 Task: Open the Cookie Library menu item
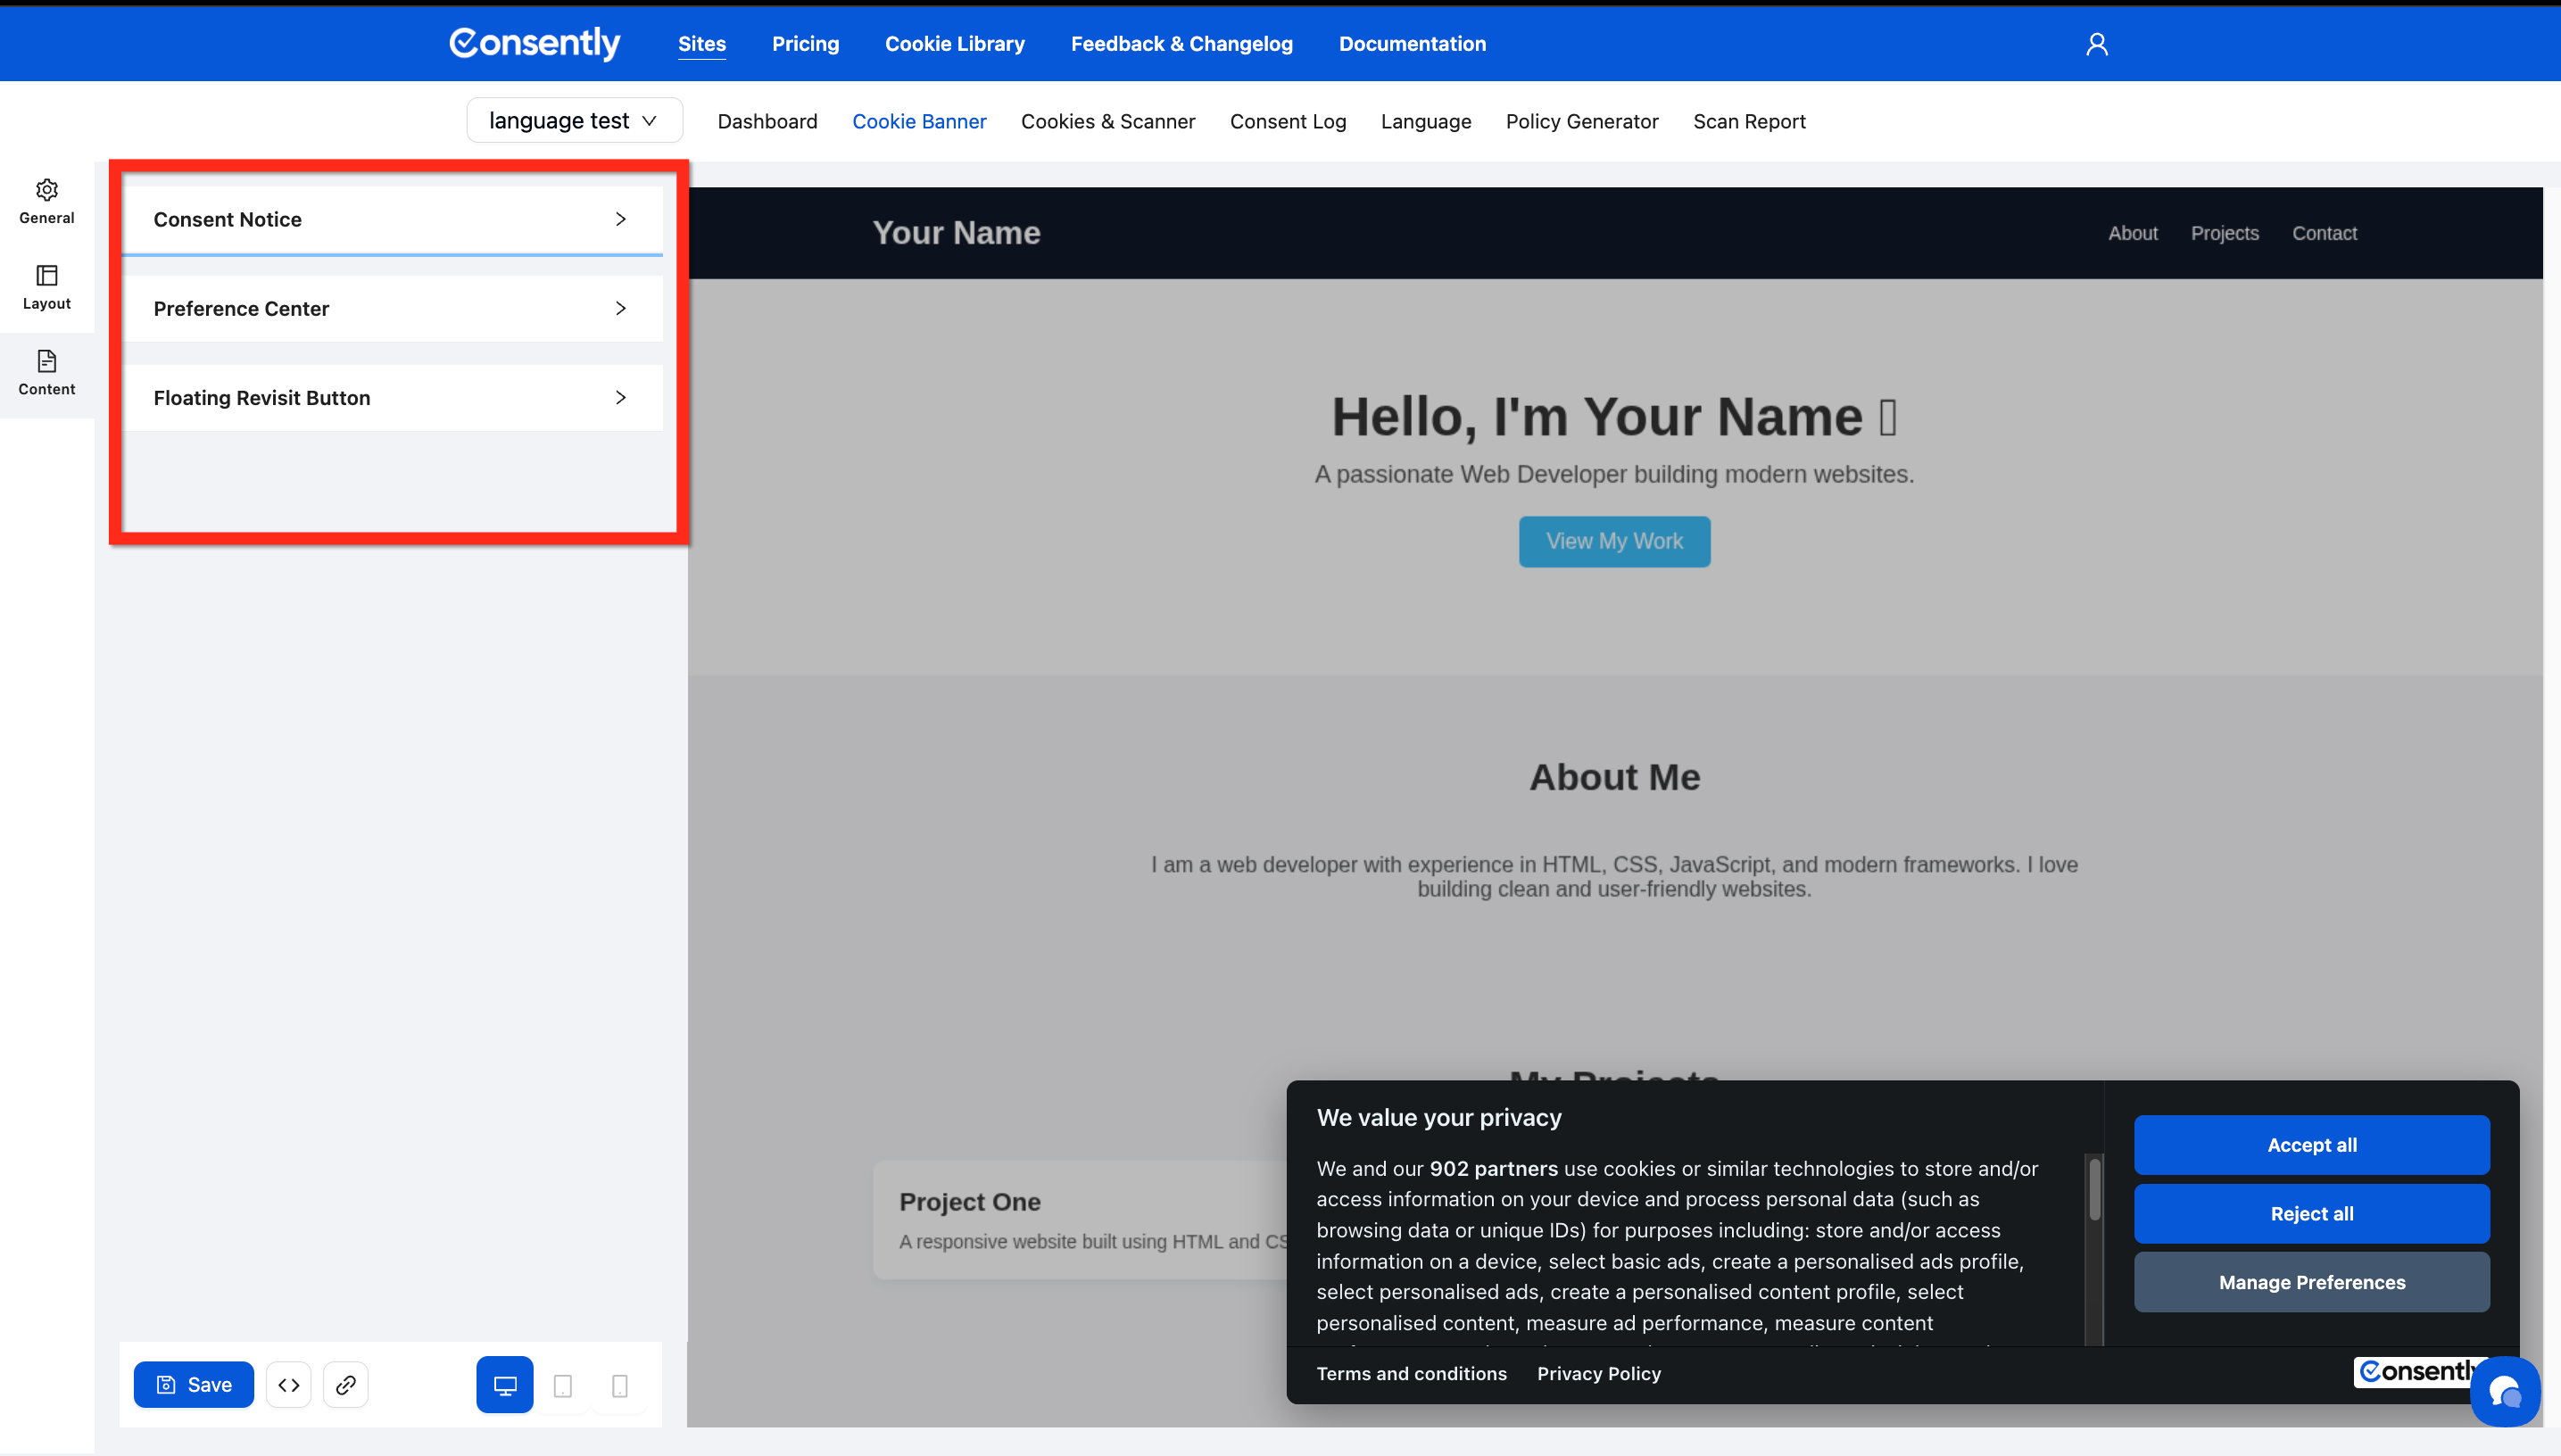coord(954,44)
